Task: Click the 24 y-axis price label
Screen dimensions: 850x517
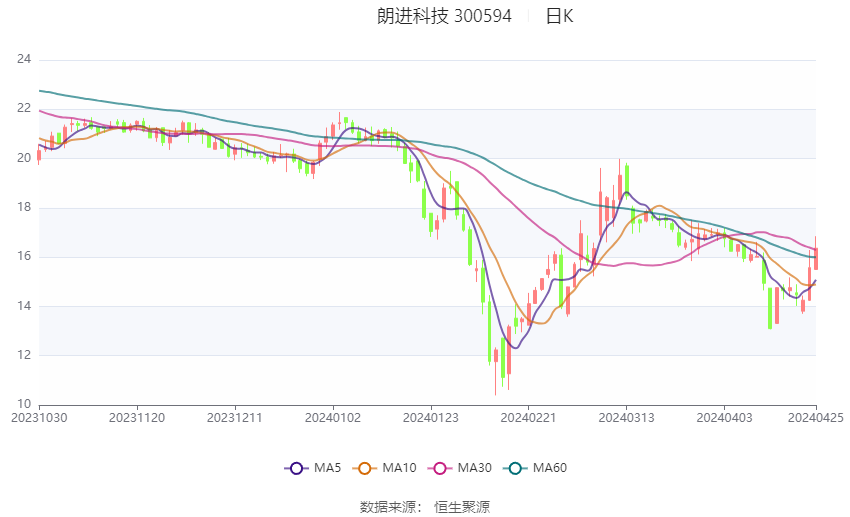Action: [24, 59]
